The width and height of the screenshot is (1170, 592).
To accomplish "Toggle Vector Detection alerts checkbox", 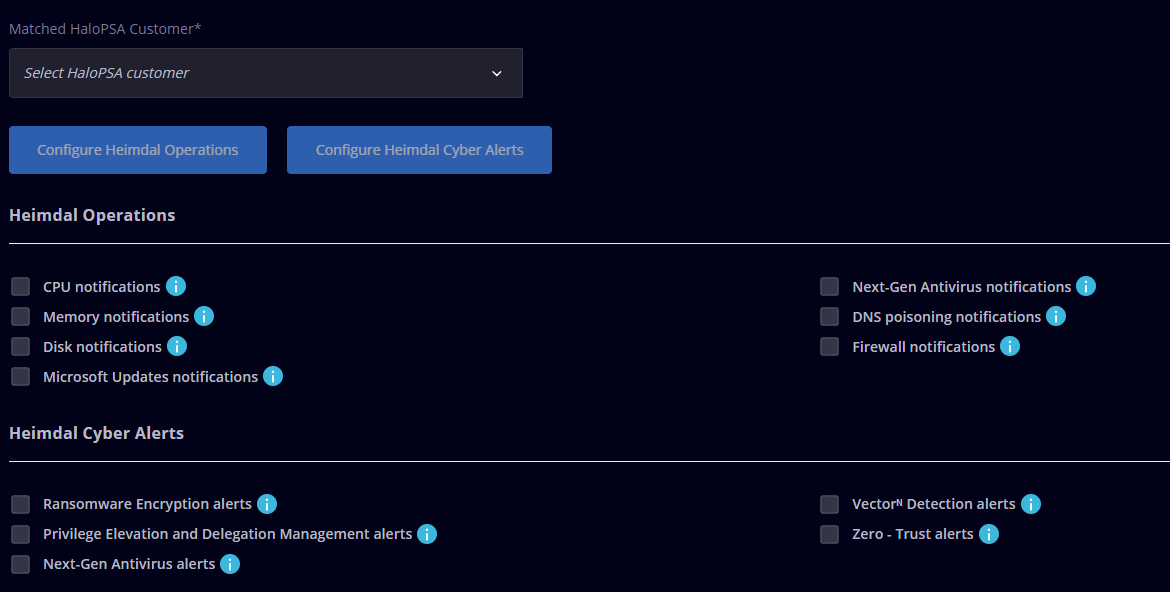I will (x=830, y=505).
